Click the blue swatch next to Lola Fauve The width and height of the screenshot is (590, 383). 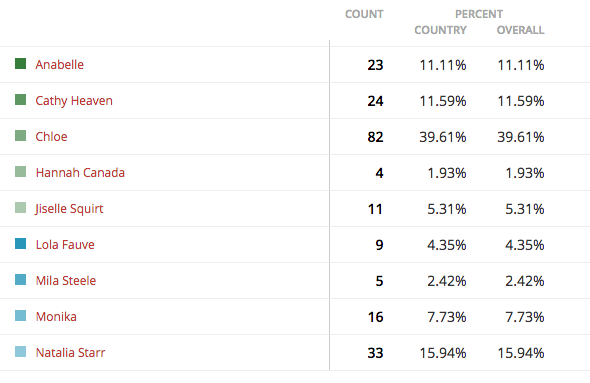[20, 243]
